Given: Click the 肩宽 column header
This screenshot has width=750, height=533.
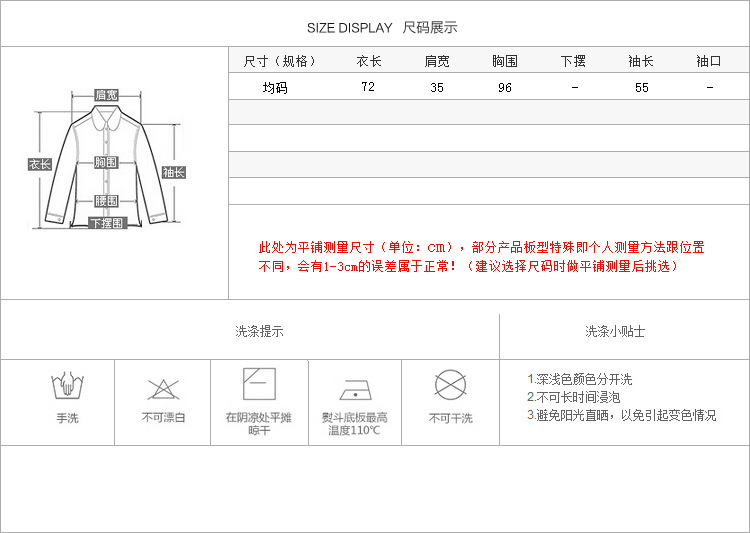Looking at the screenshot, I should point(437,61).
